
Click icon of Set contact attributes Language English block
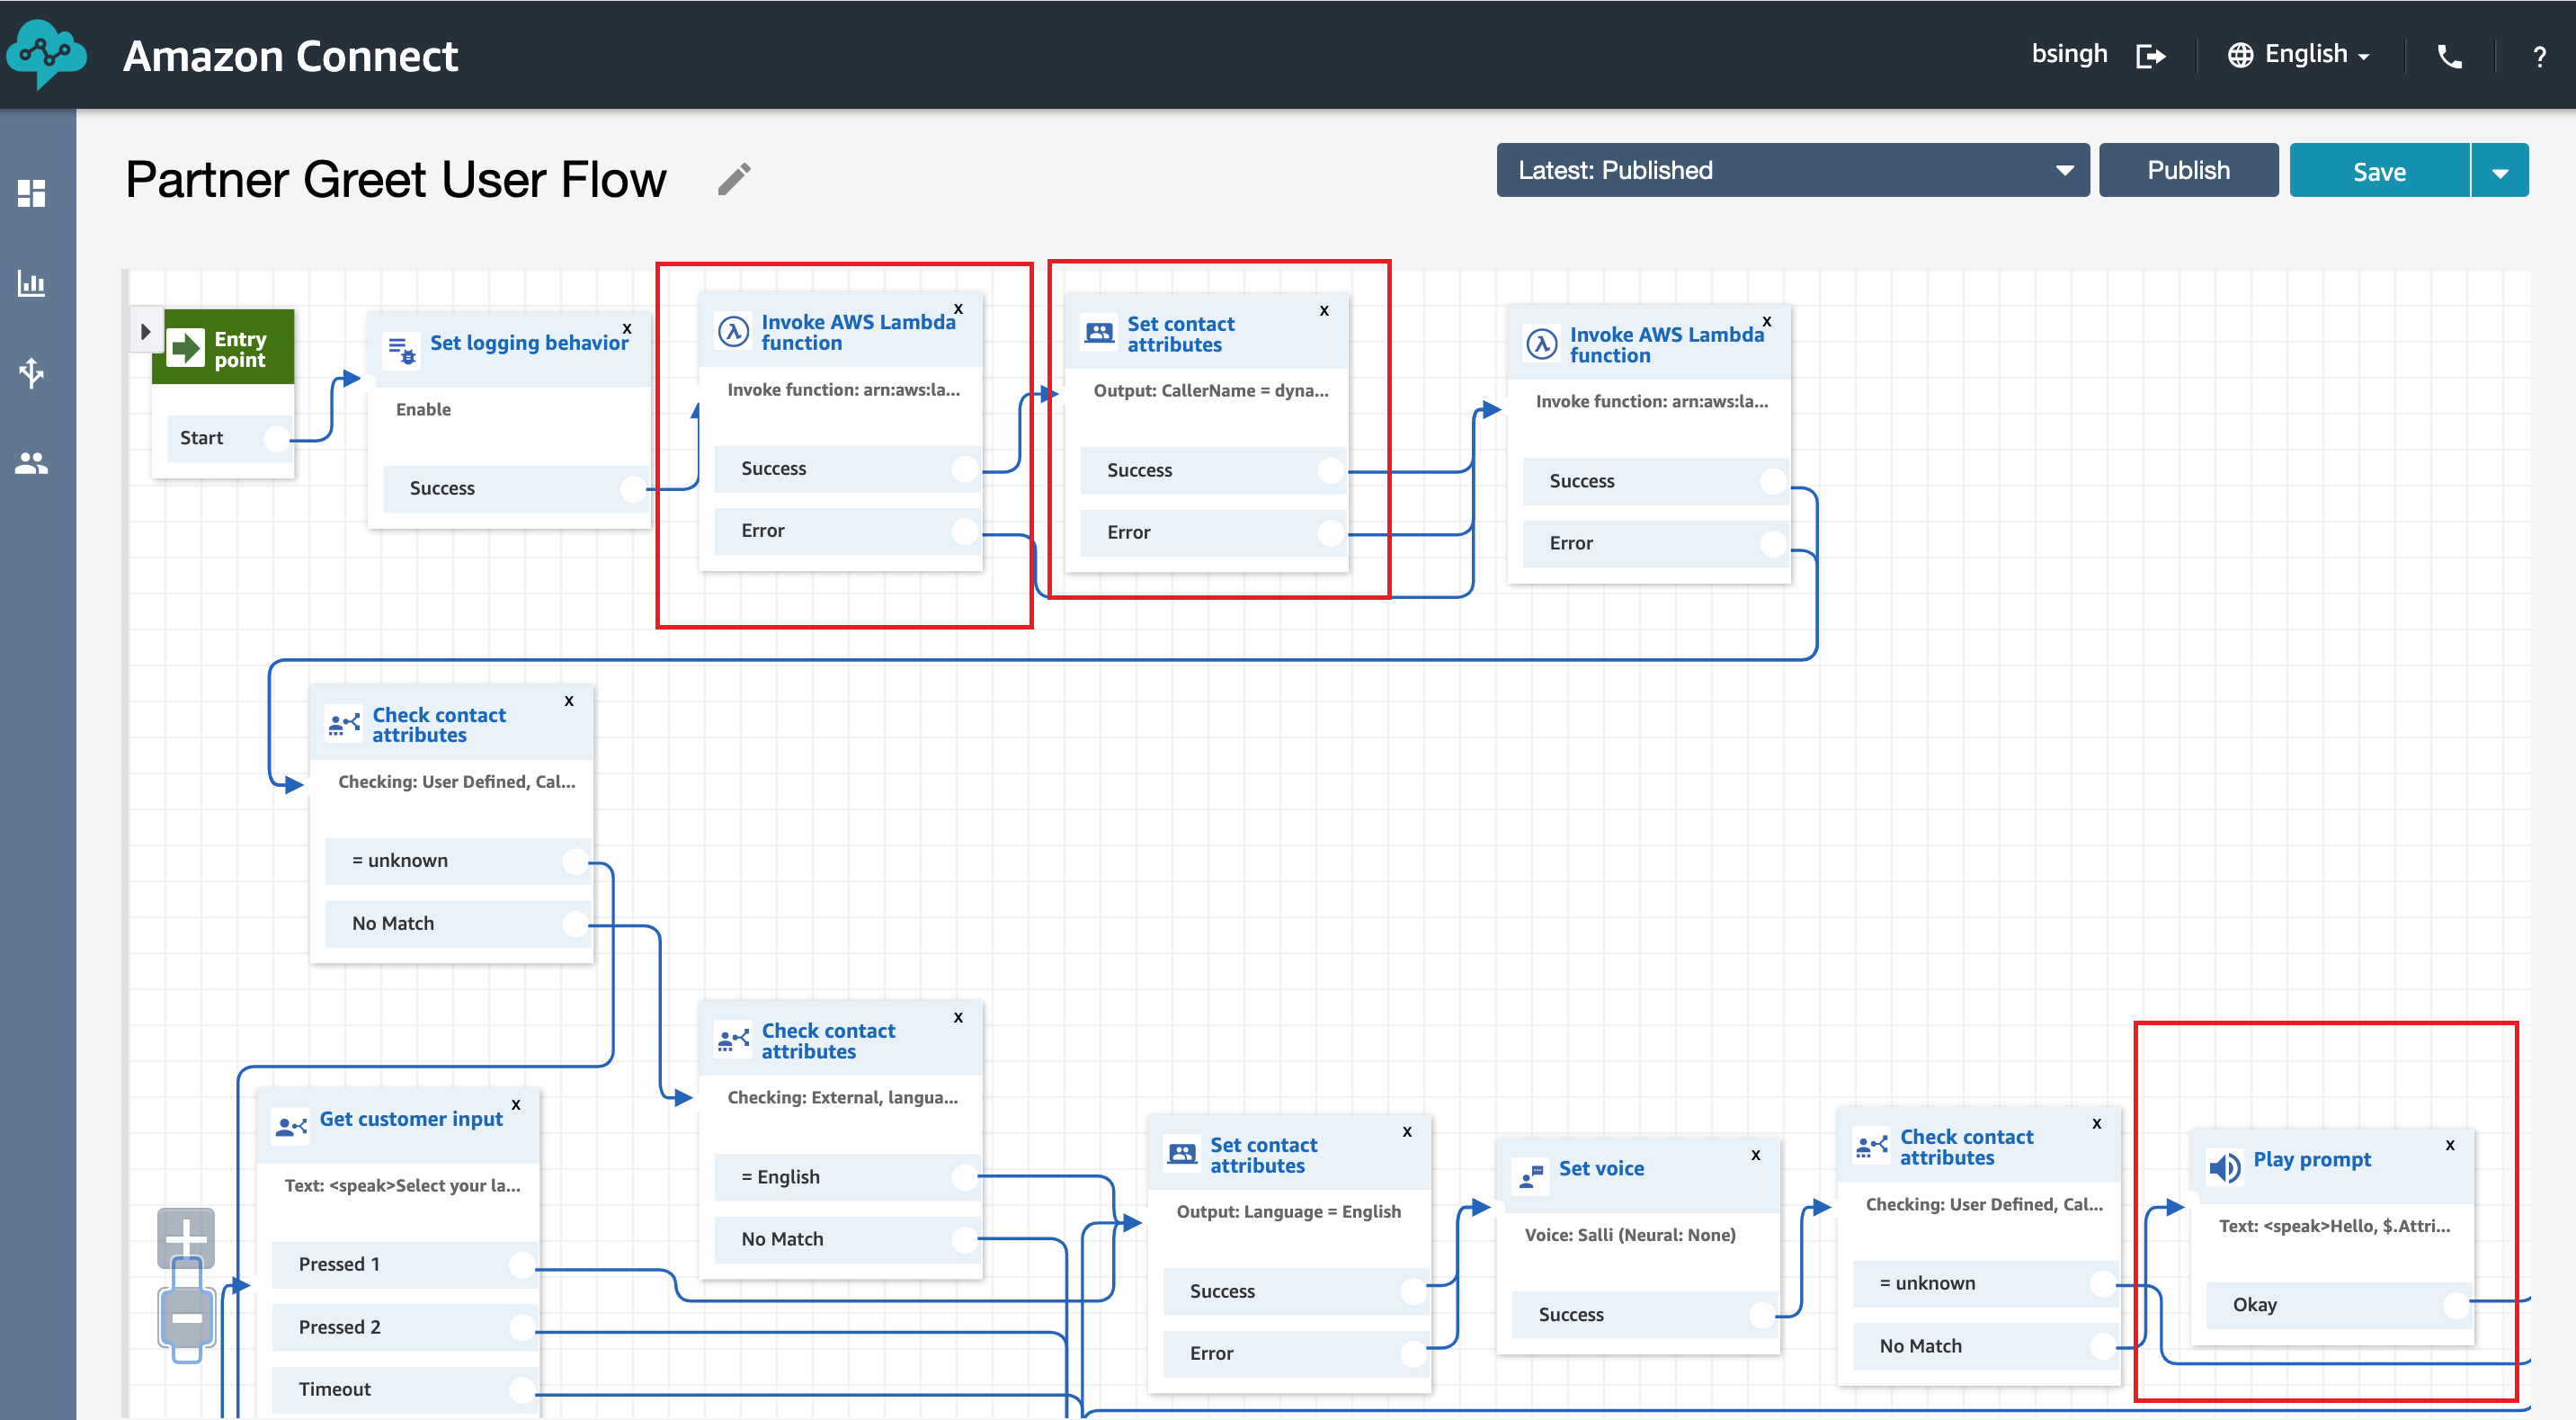click(1182, 1154)
